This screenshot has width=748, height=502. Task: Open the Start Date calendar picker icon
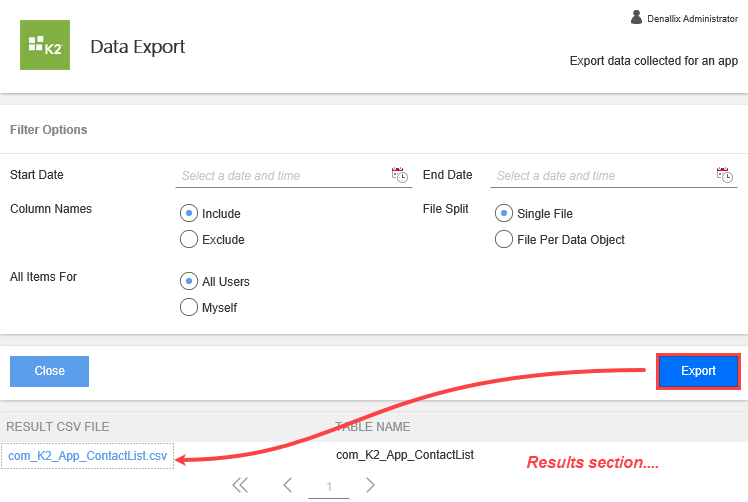coord(399,175)
